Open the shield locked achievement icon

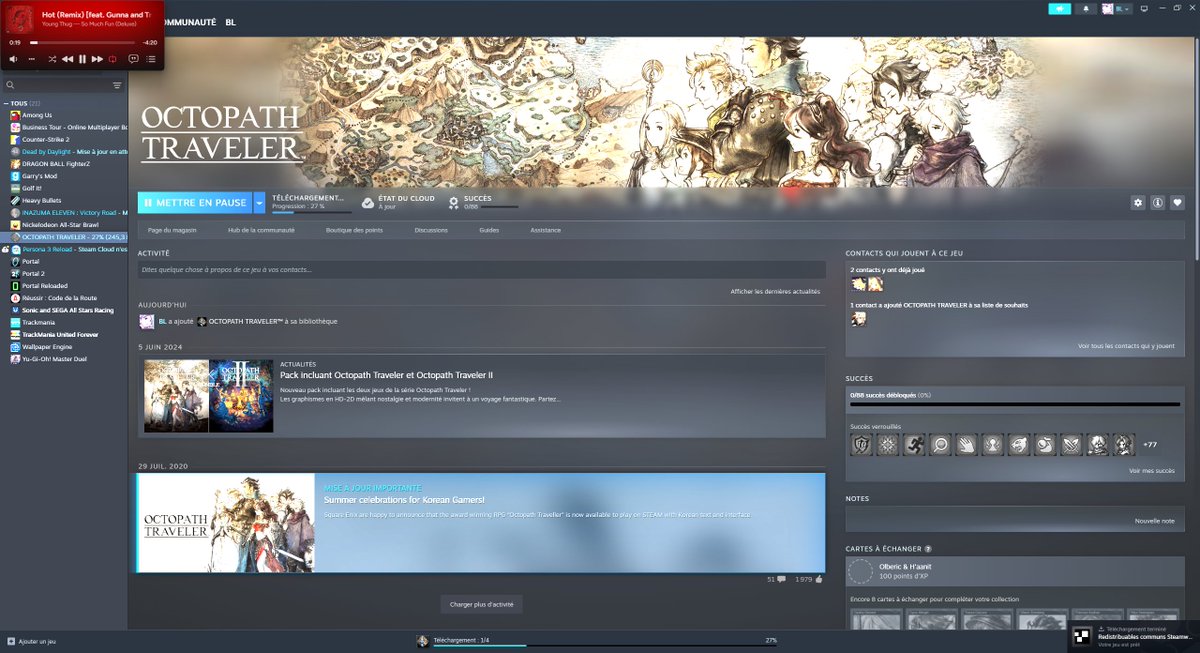pos(861,444)
